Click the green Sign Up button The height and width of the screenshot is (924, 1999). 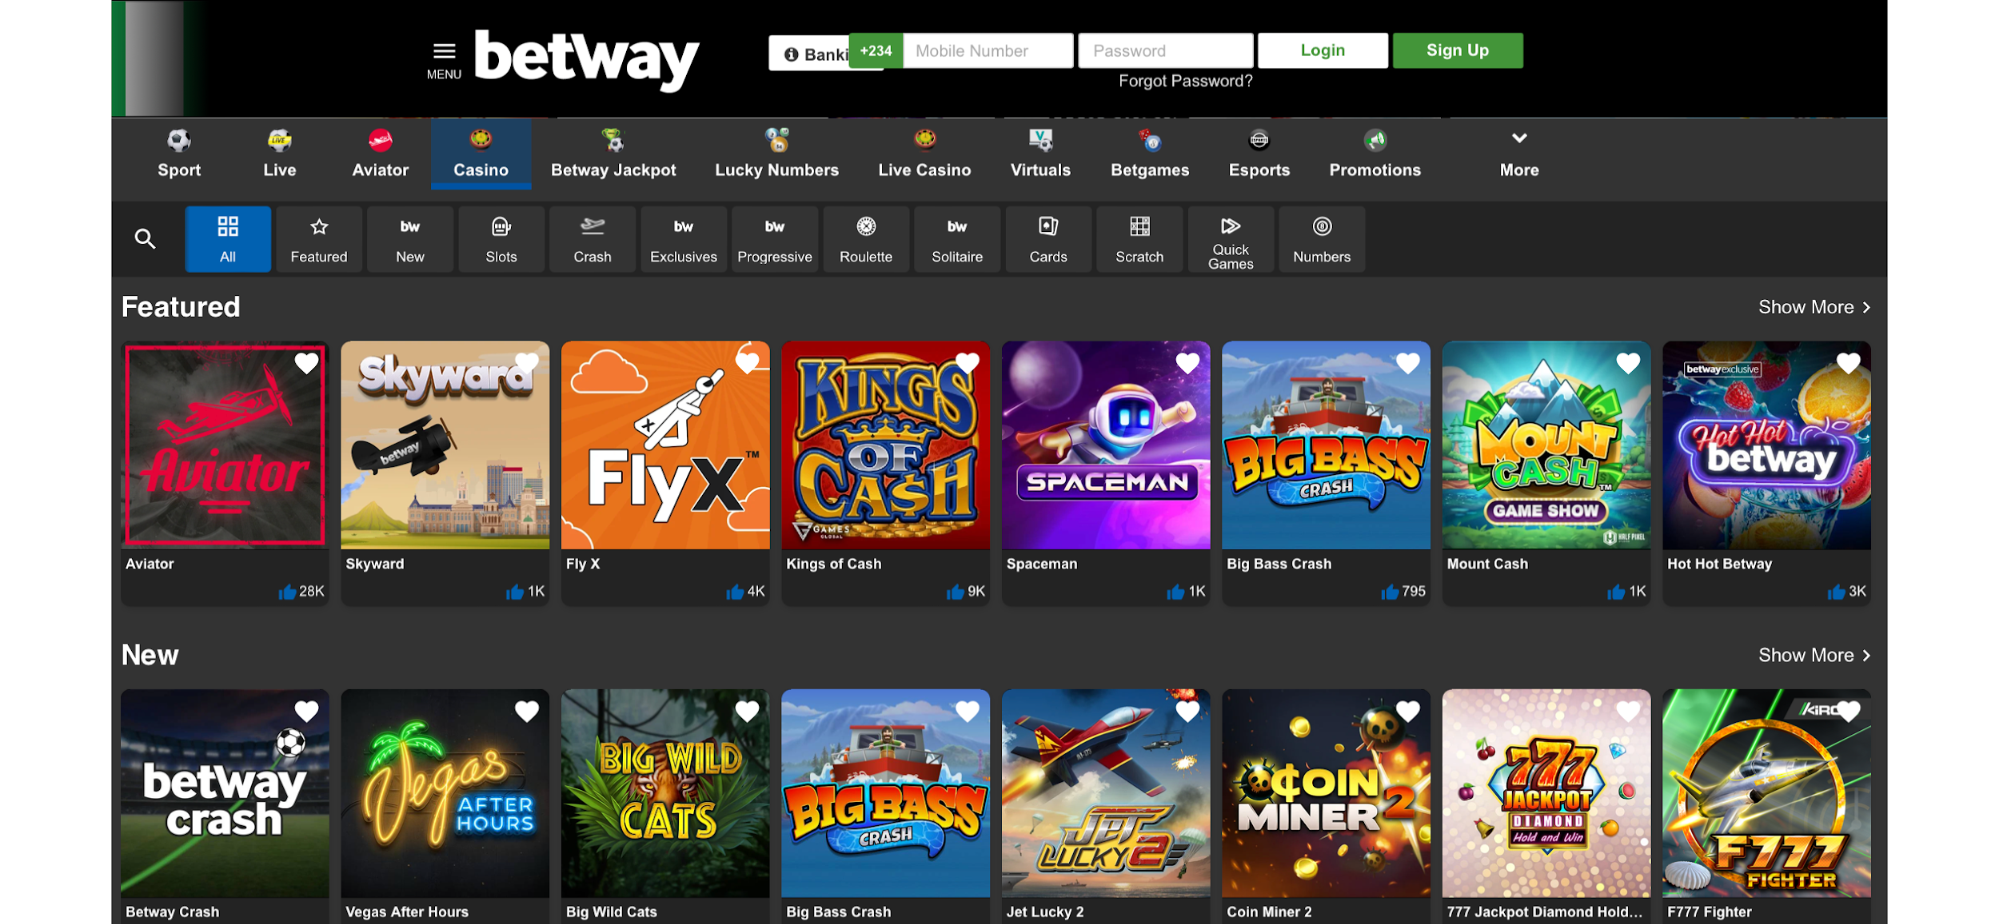pyautogui.click(x=1457, y=50)
